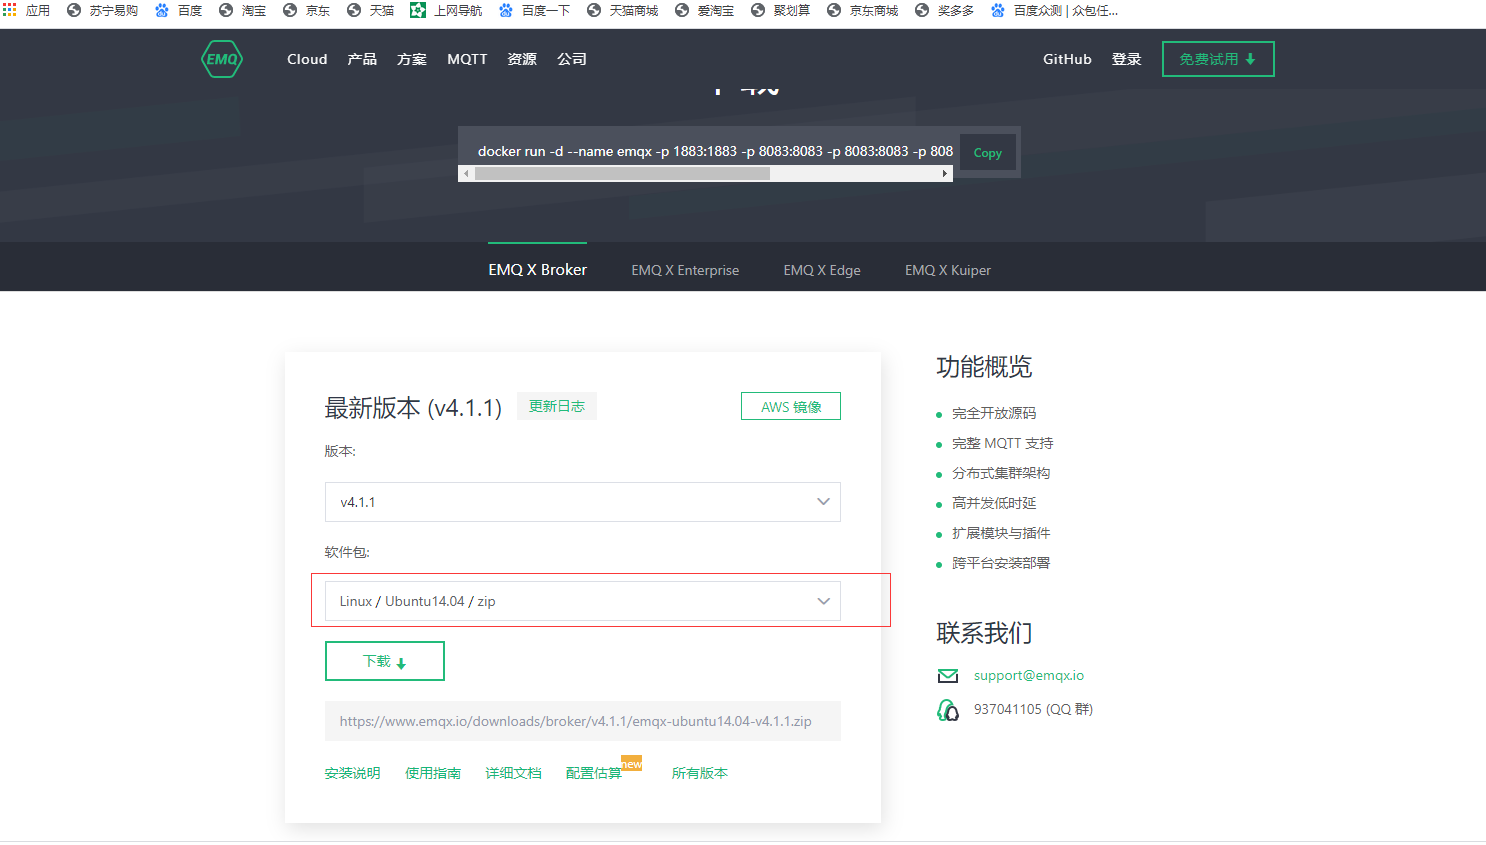The height and width of the screenshot is (845, 1486).
Task: Open the 百度 bookmark
Action: [178, 10]
